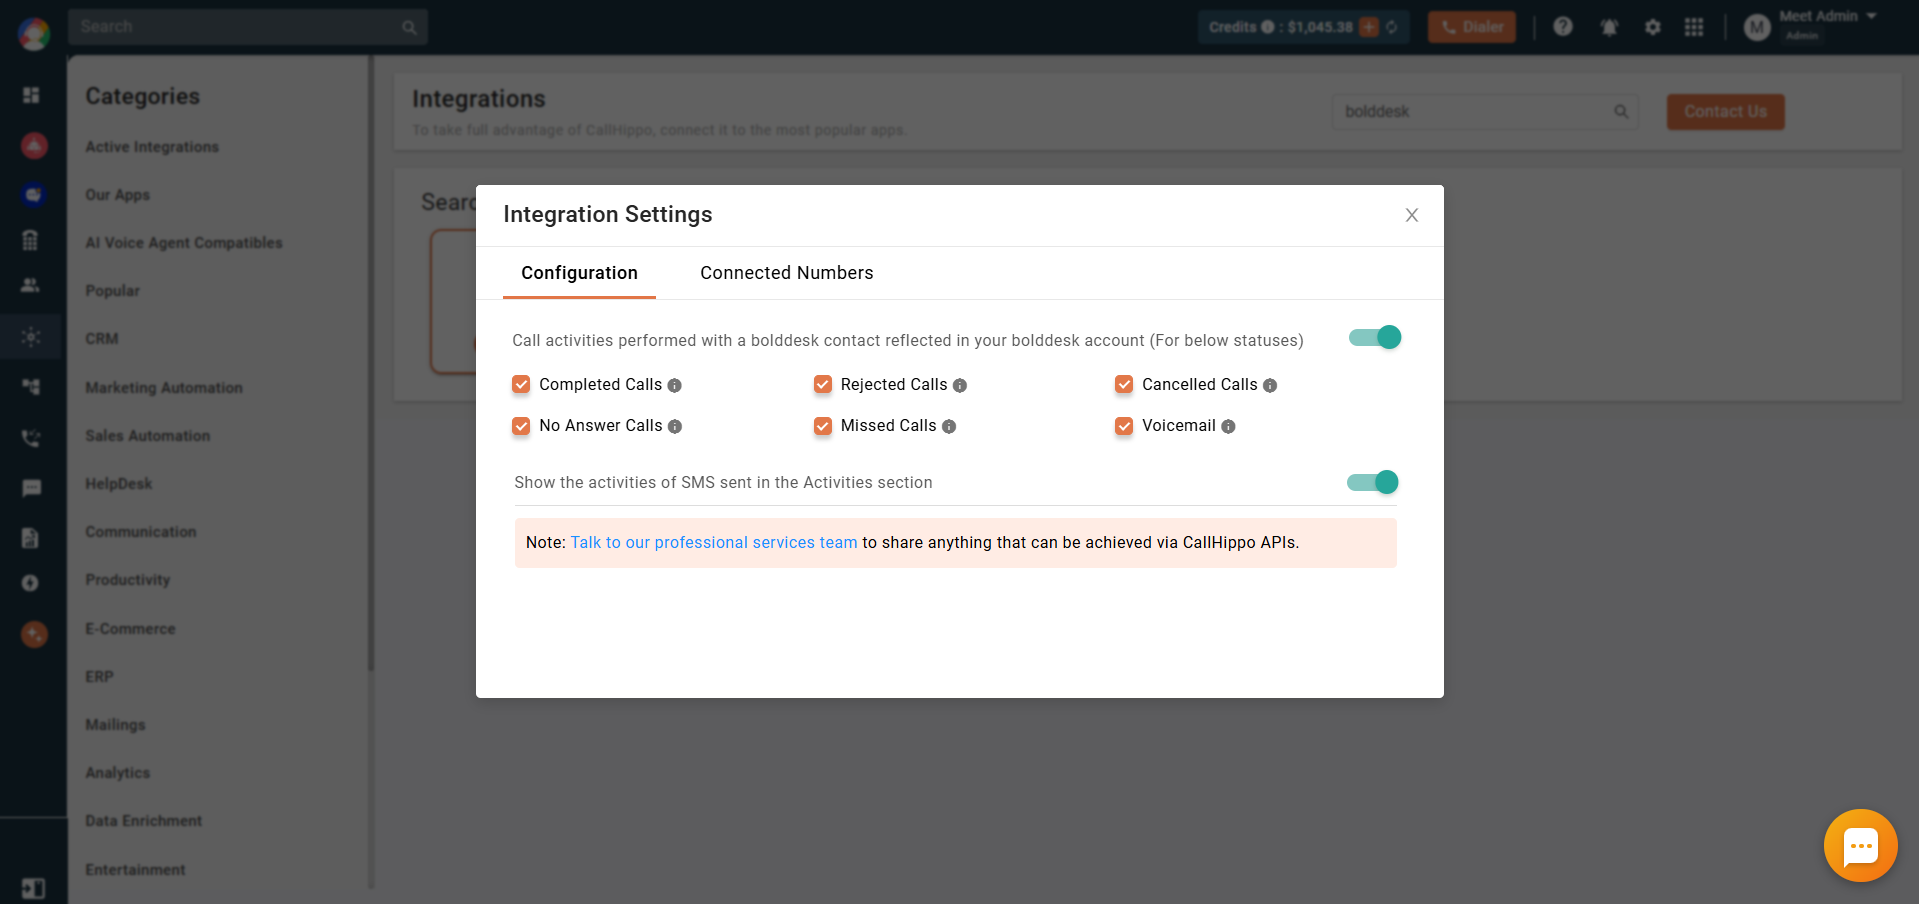Open the dial pad sidebar icon

[30, 240]
